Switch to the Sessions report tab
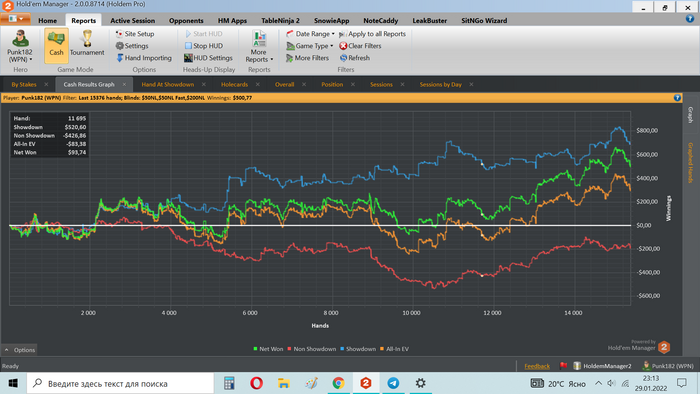 [381, 84]
